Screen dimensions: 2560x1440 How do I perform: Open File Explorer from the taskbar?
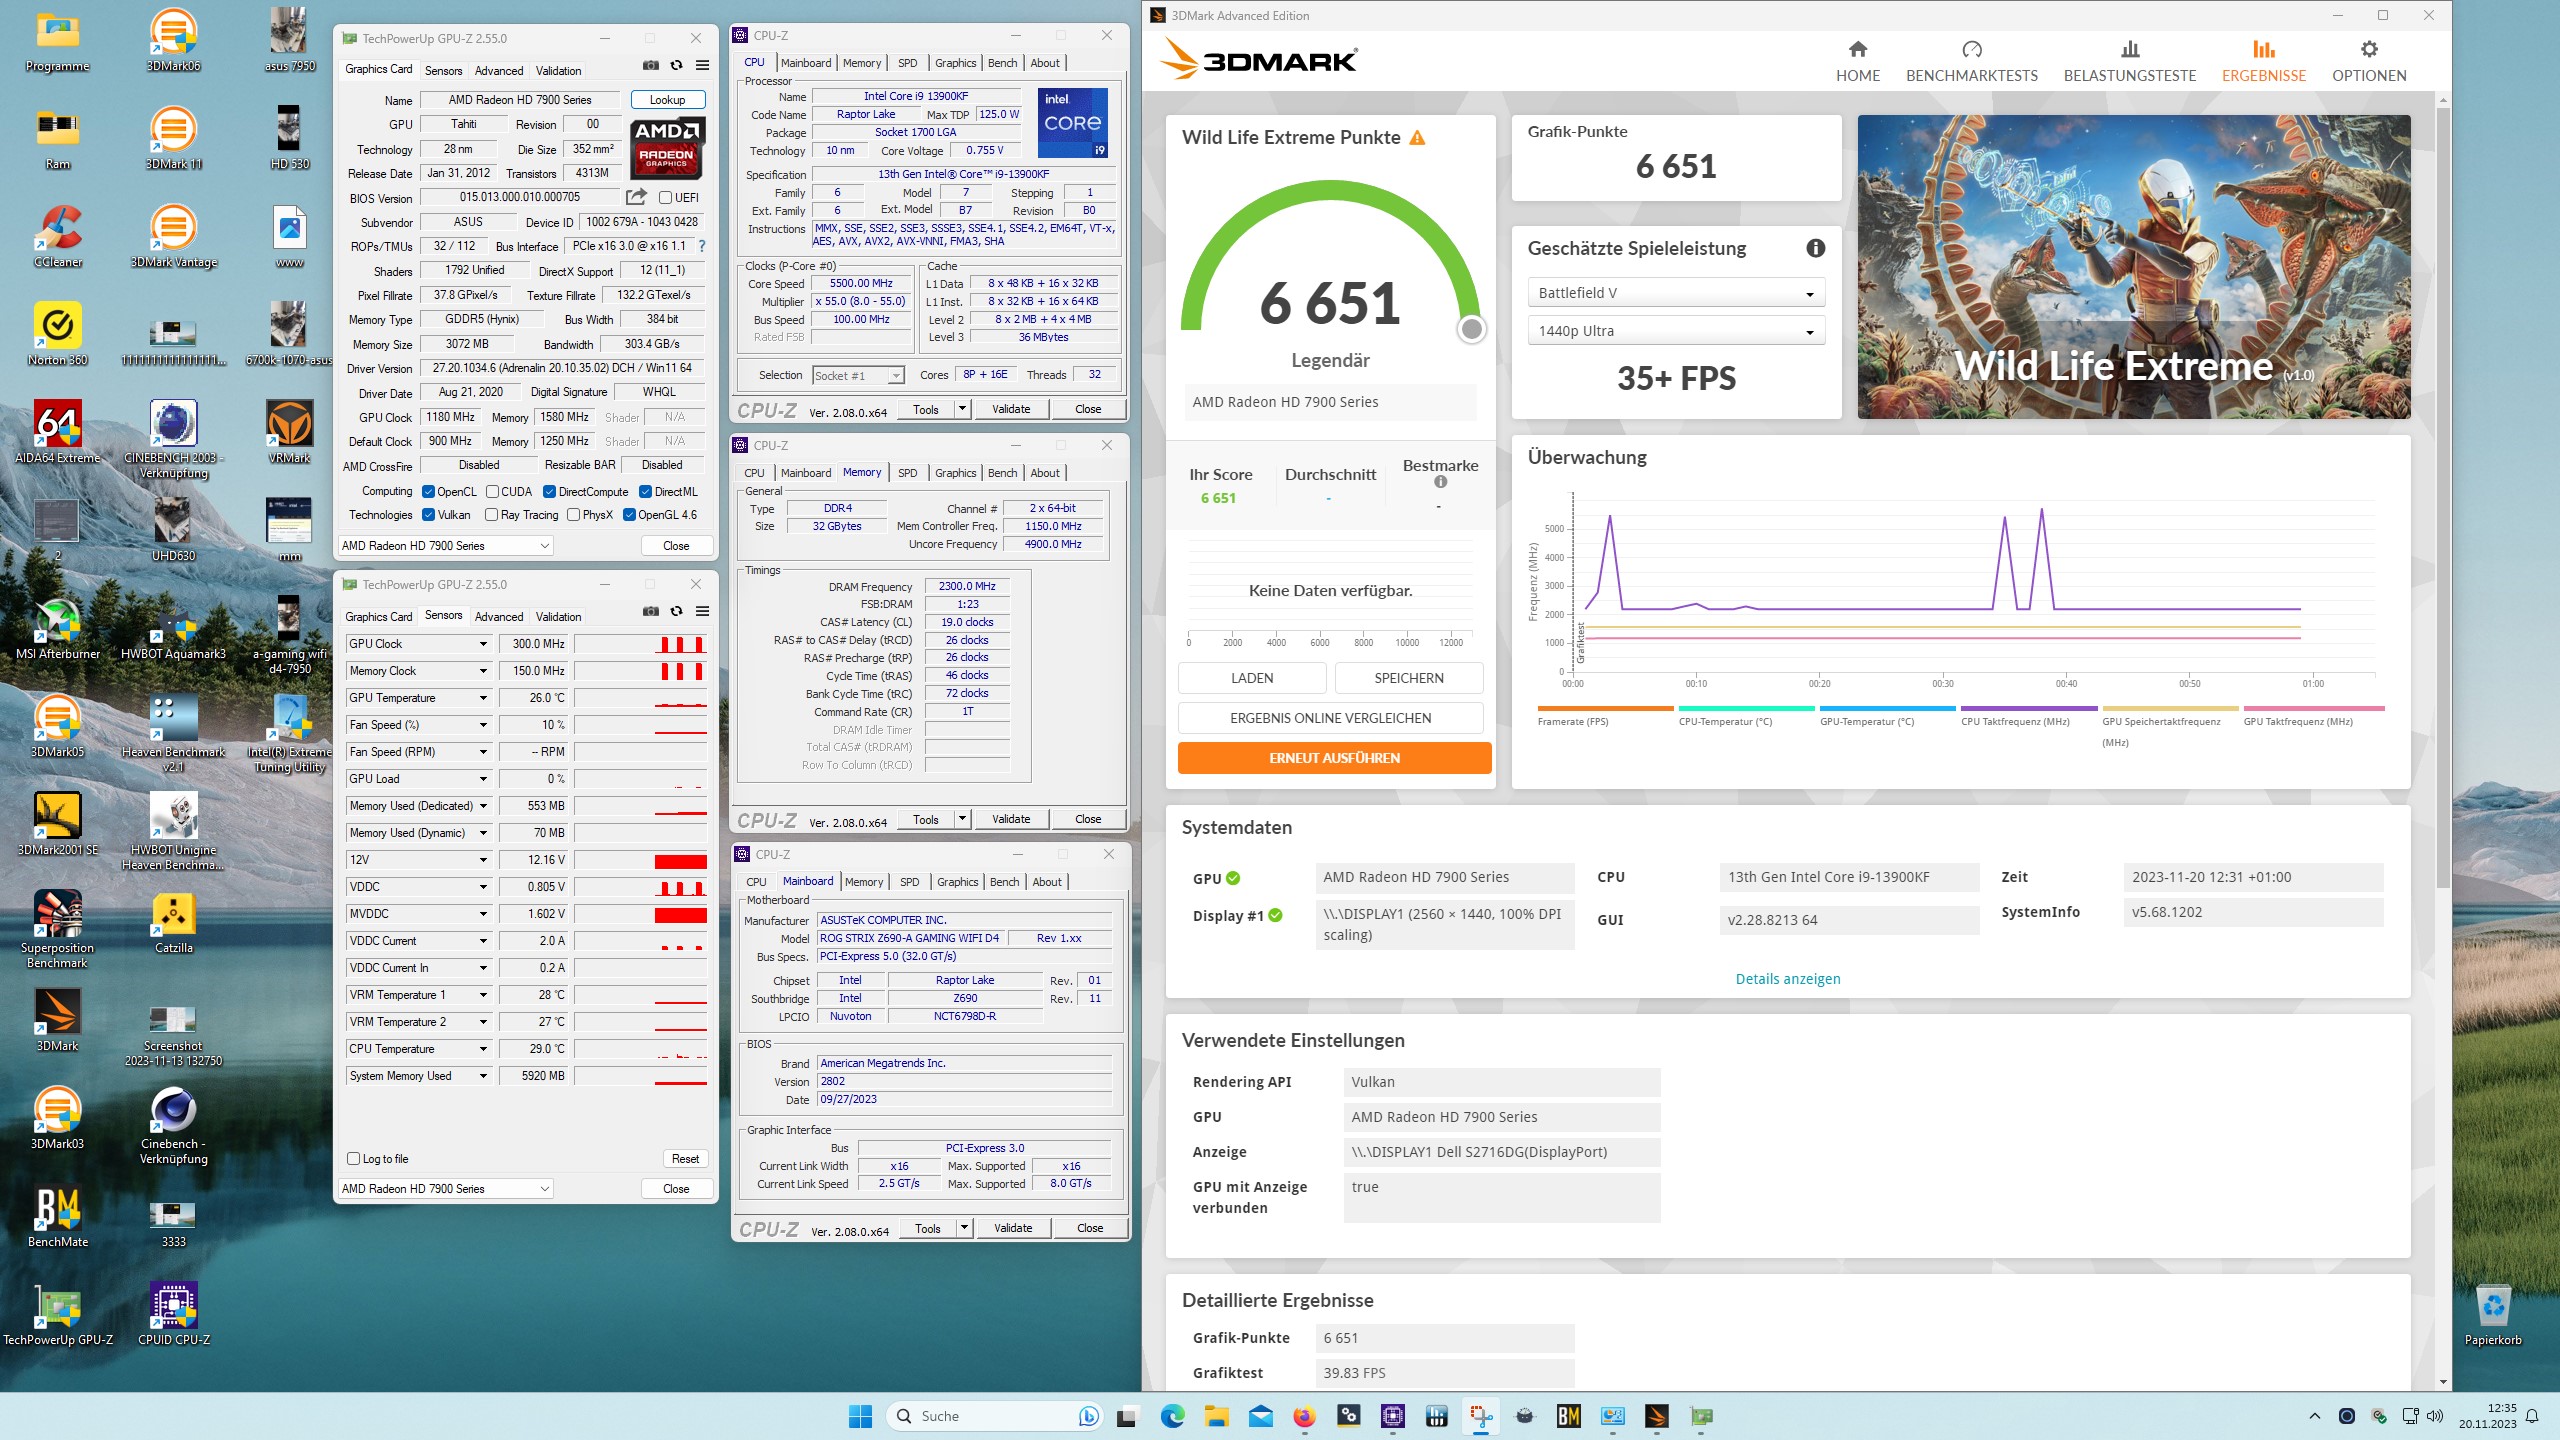pyautogui.click(x=1216, y=1416)
